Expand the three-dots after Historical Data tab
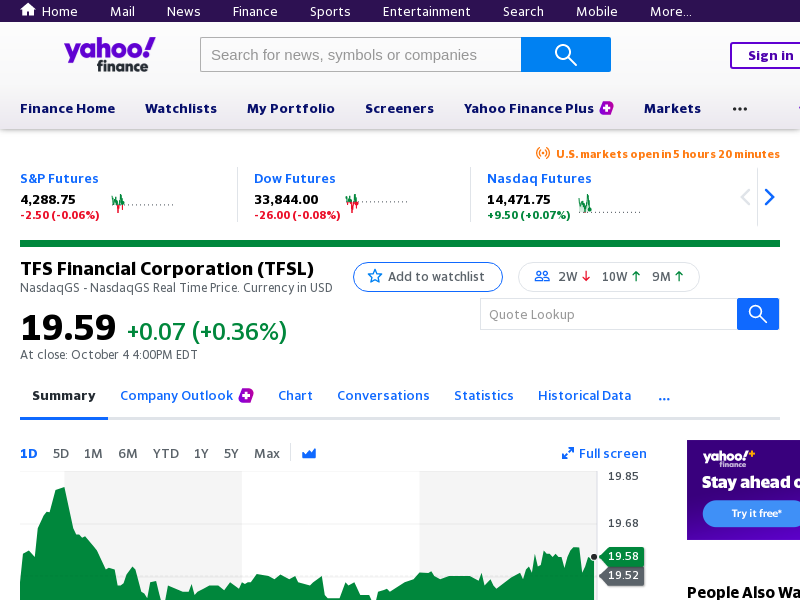The image size is (800, 600). (664, 397)
